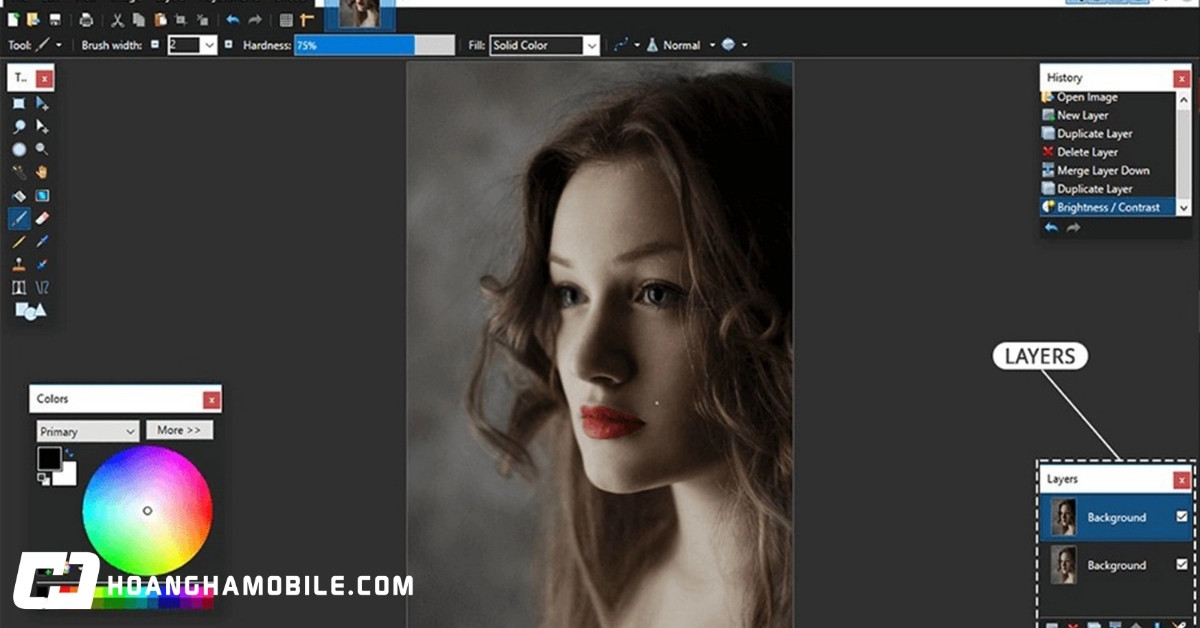
Task: Click the Print icon in the toolbar
Action: coord(86,19)
